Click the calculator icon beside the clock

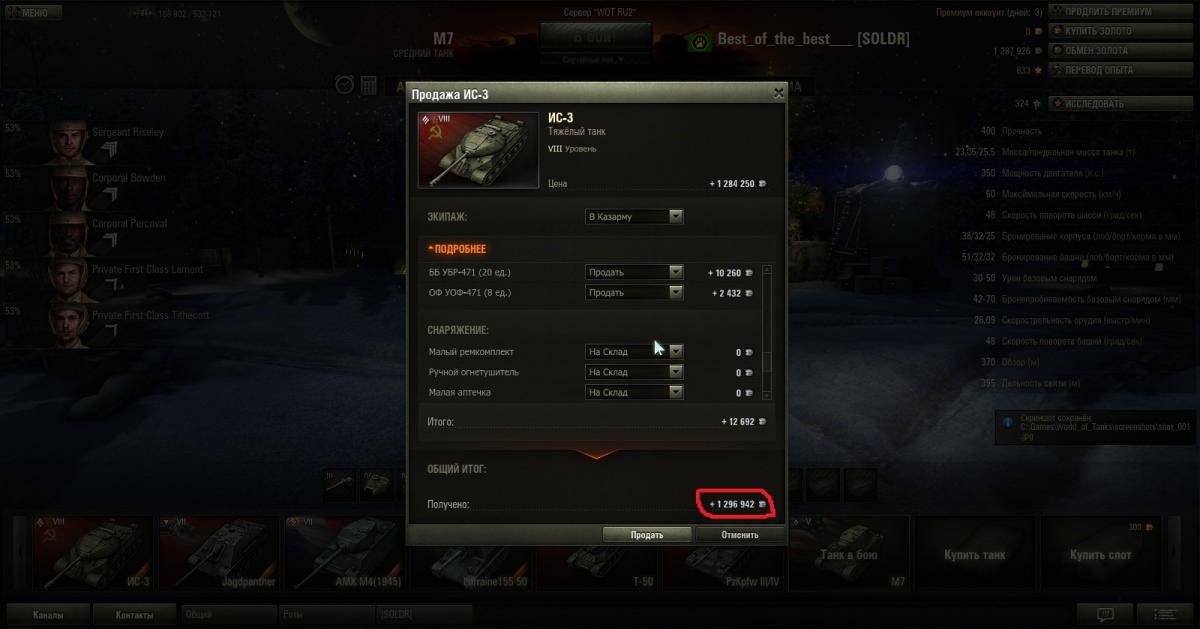(x=368, y=85)
